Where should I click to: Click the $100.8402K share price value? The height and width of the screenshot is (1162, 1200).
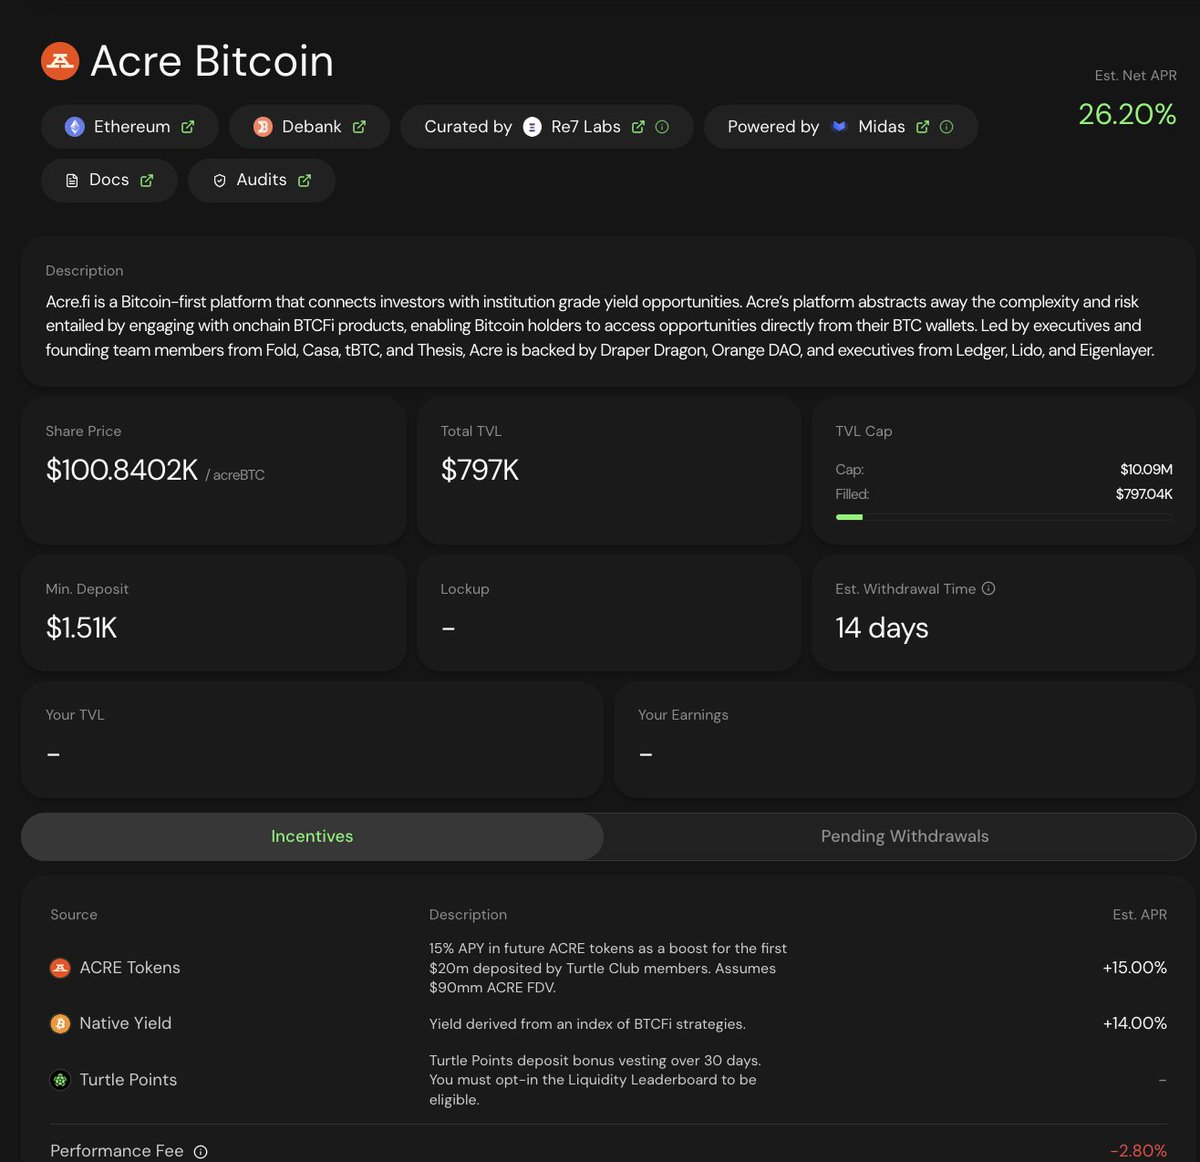(122, 470)
